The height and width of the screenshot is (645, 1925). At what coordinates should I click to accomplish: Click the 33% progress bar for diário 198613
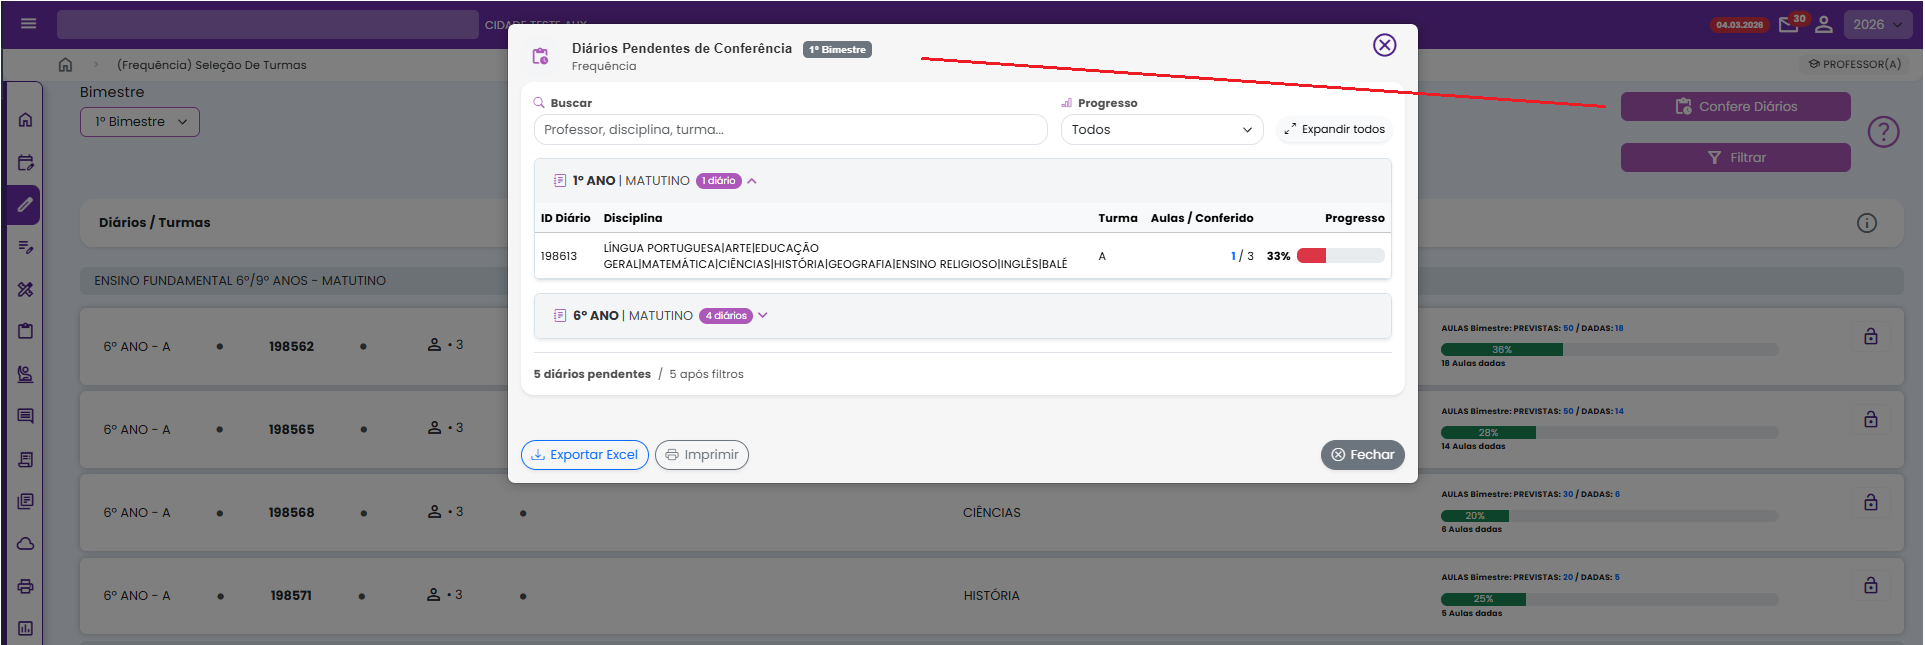click(1340, 256)
